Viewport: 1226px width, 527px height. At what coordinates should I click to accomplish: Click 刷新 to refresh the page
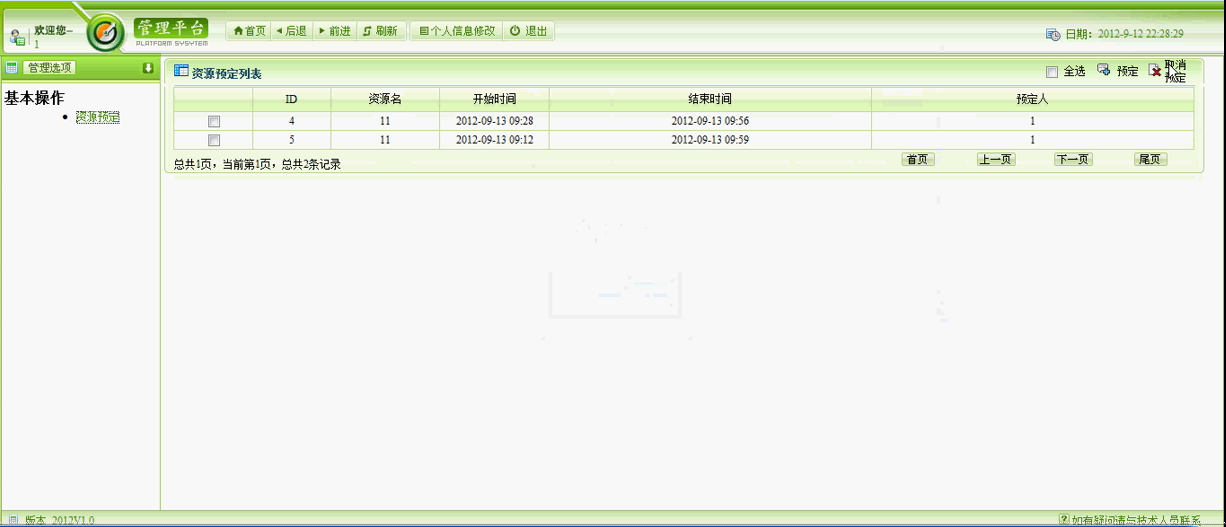pyautogui.click(x=380, y=31)
